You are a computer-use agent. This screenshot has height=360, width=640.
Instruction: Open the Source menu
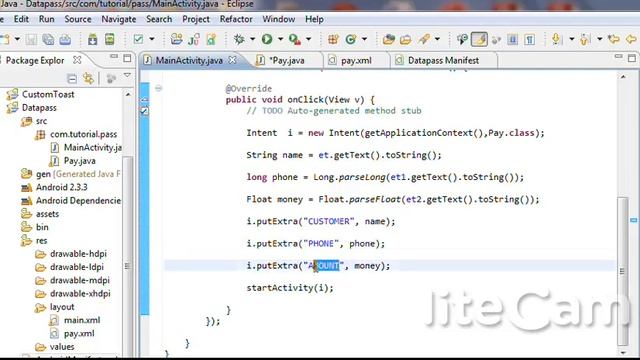(78, 19)
